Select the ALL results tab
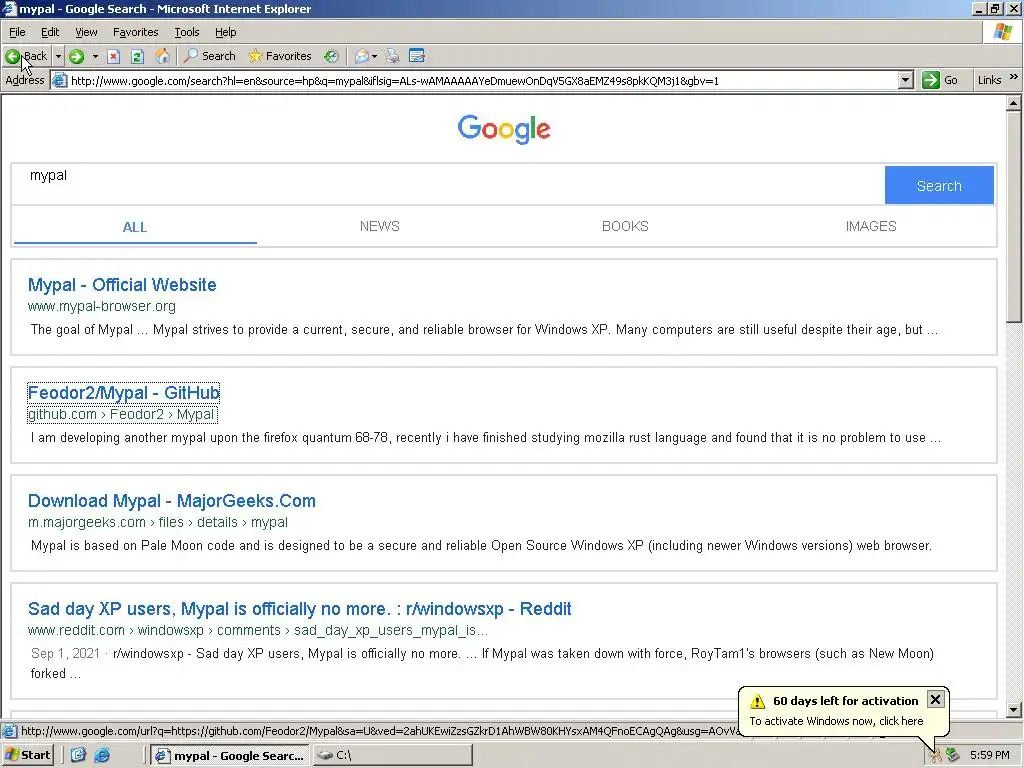The height and width of the screenshot is (768, 1024). 135,227
